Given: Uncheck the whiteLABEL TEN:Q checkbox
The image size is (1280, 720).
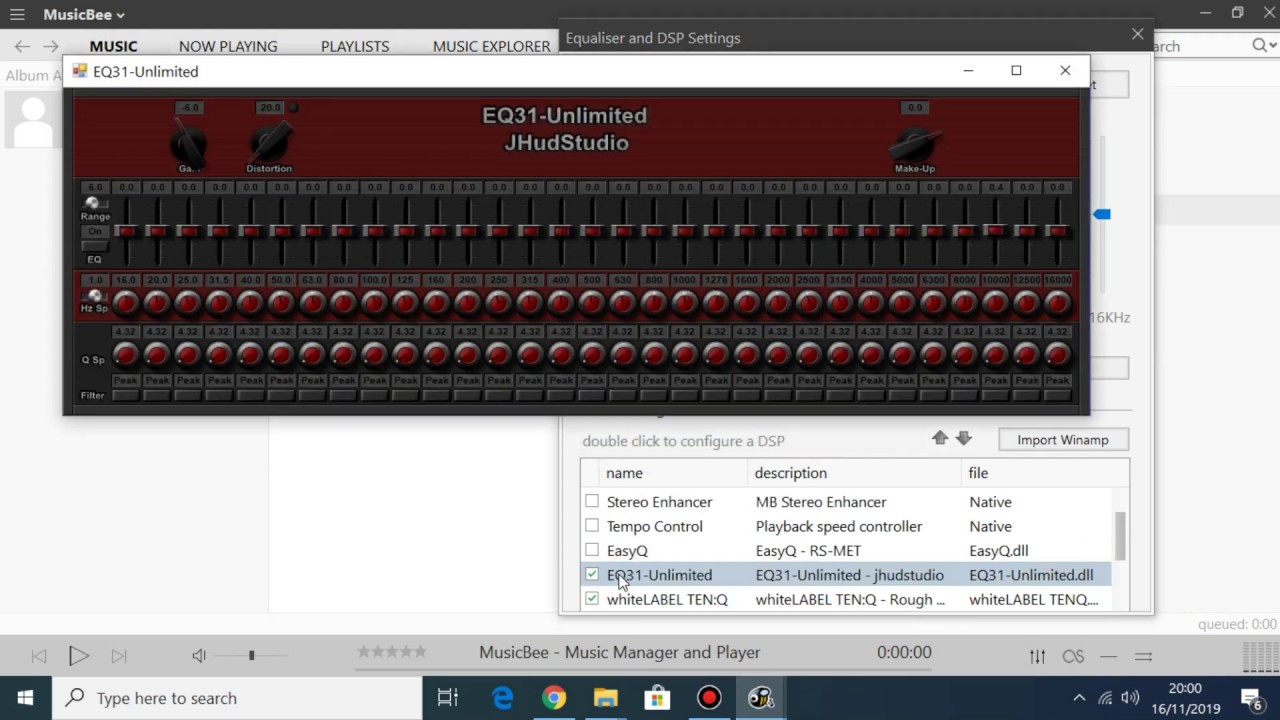Looking at the screenshot, I should (x=592, y=599).
